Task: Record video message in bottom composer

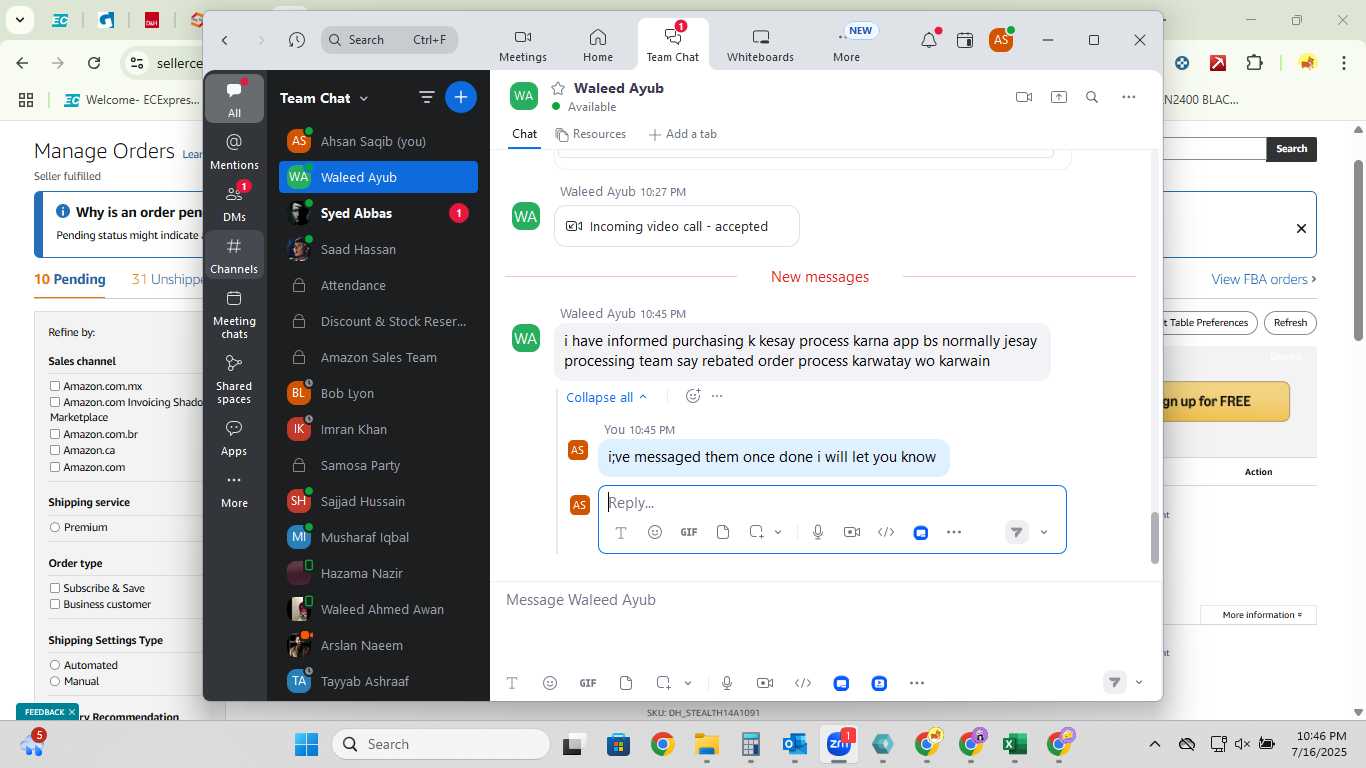Action: pos(765,683)
